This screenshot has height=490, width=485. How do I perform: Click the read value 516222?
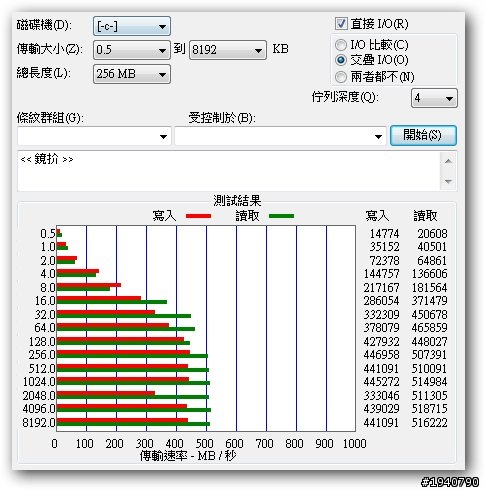pyautogui.click(x=429, y=423)
